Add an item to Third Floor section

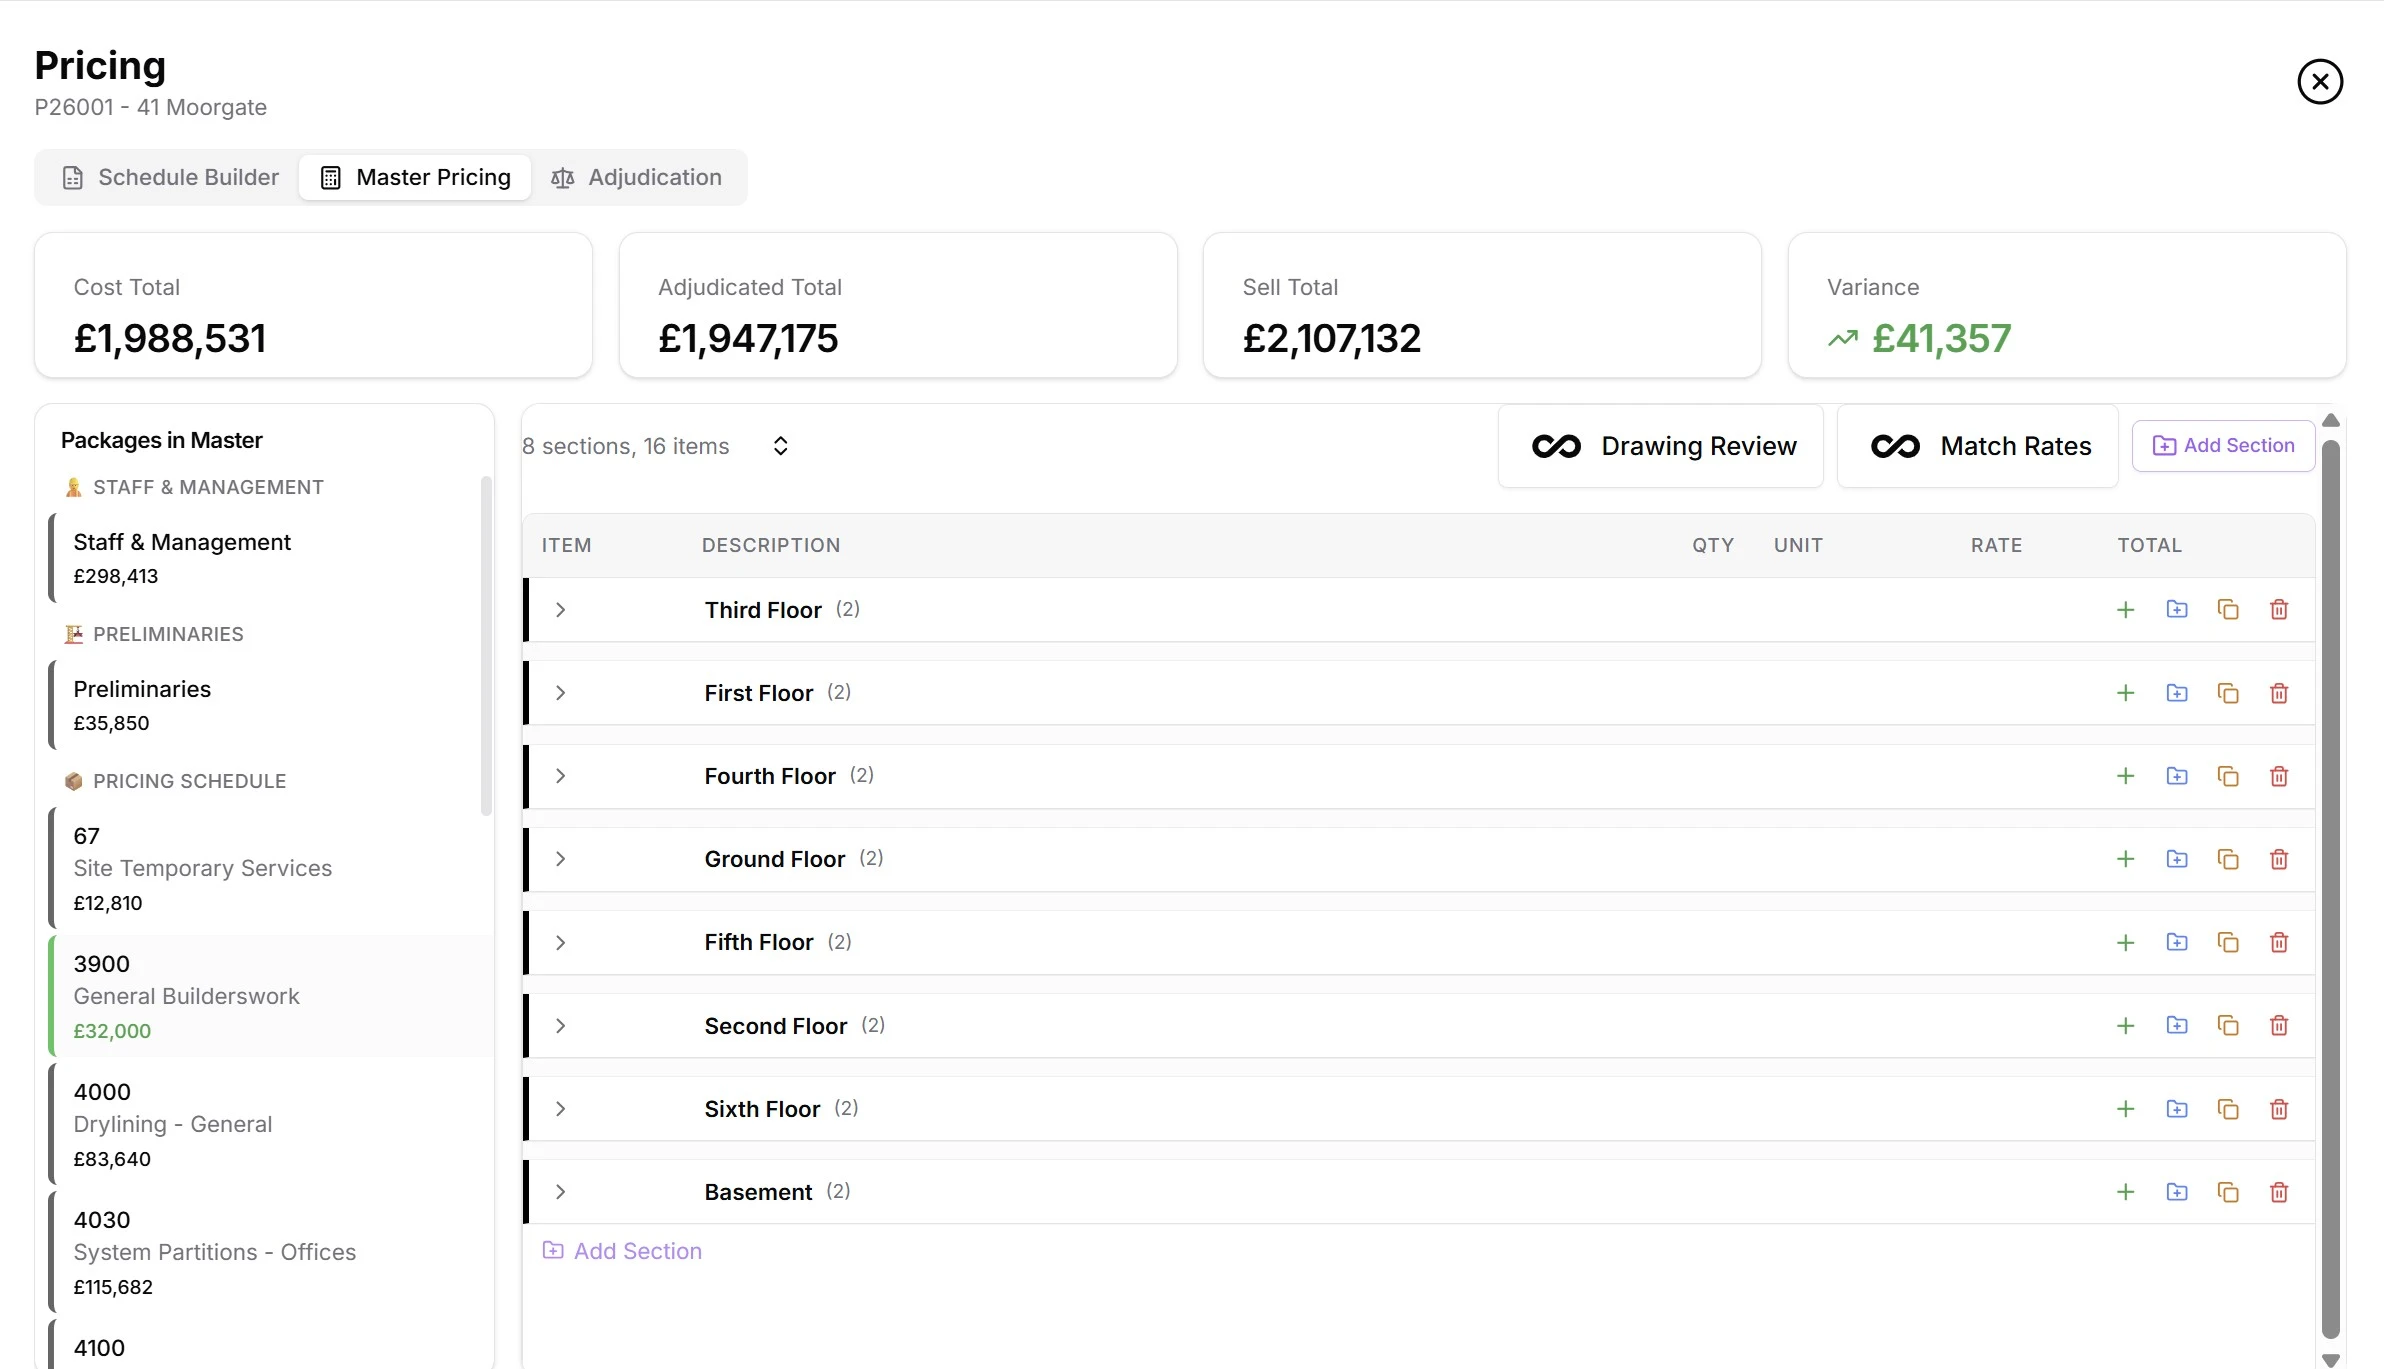(x=2126, y=608)
